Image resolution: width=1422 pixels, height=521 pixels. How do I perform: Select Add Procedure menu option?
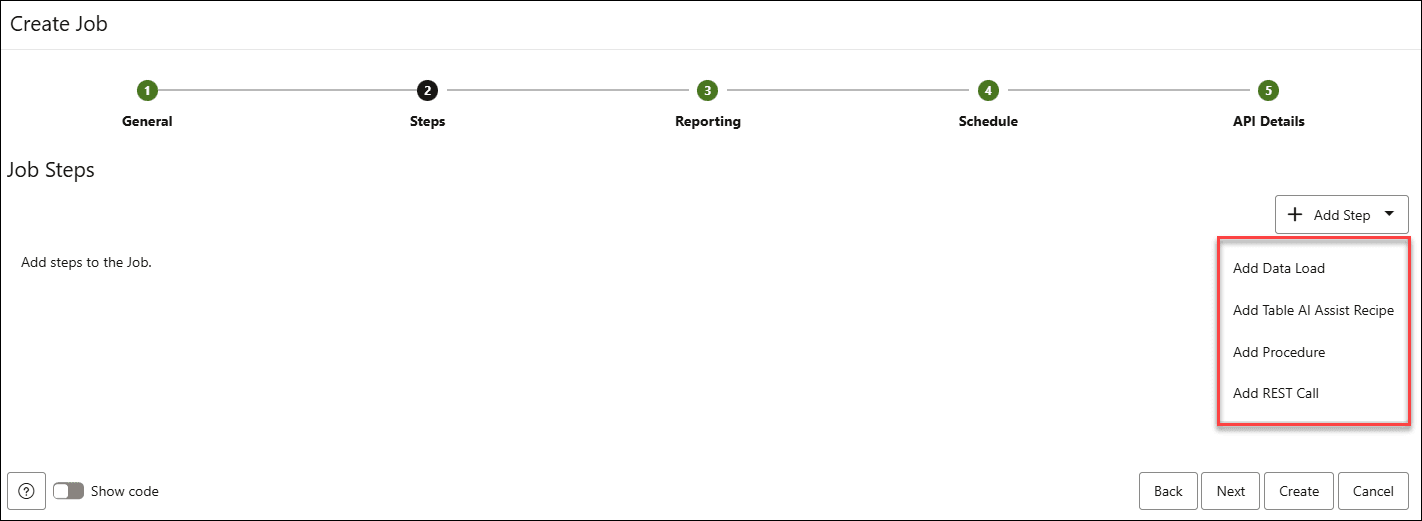(1278, 352)
